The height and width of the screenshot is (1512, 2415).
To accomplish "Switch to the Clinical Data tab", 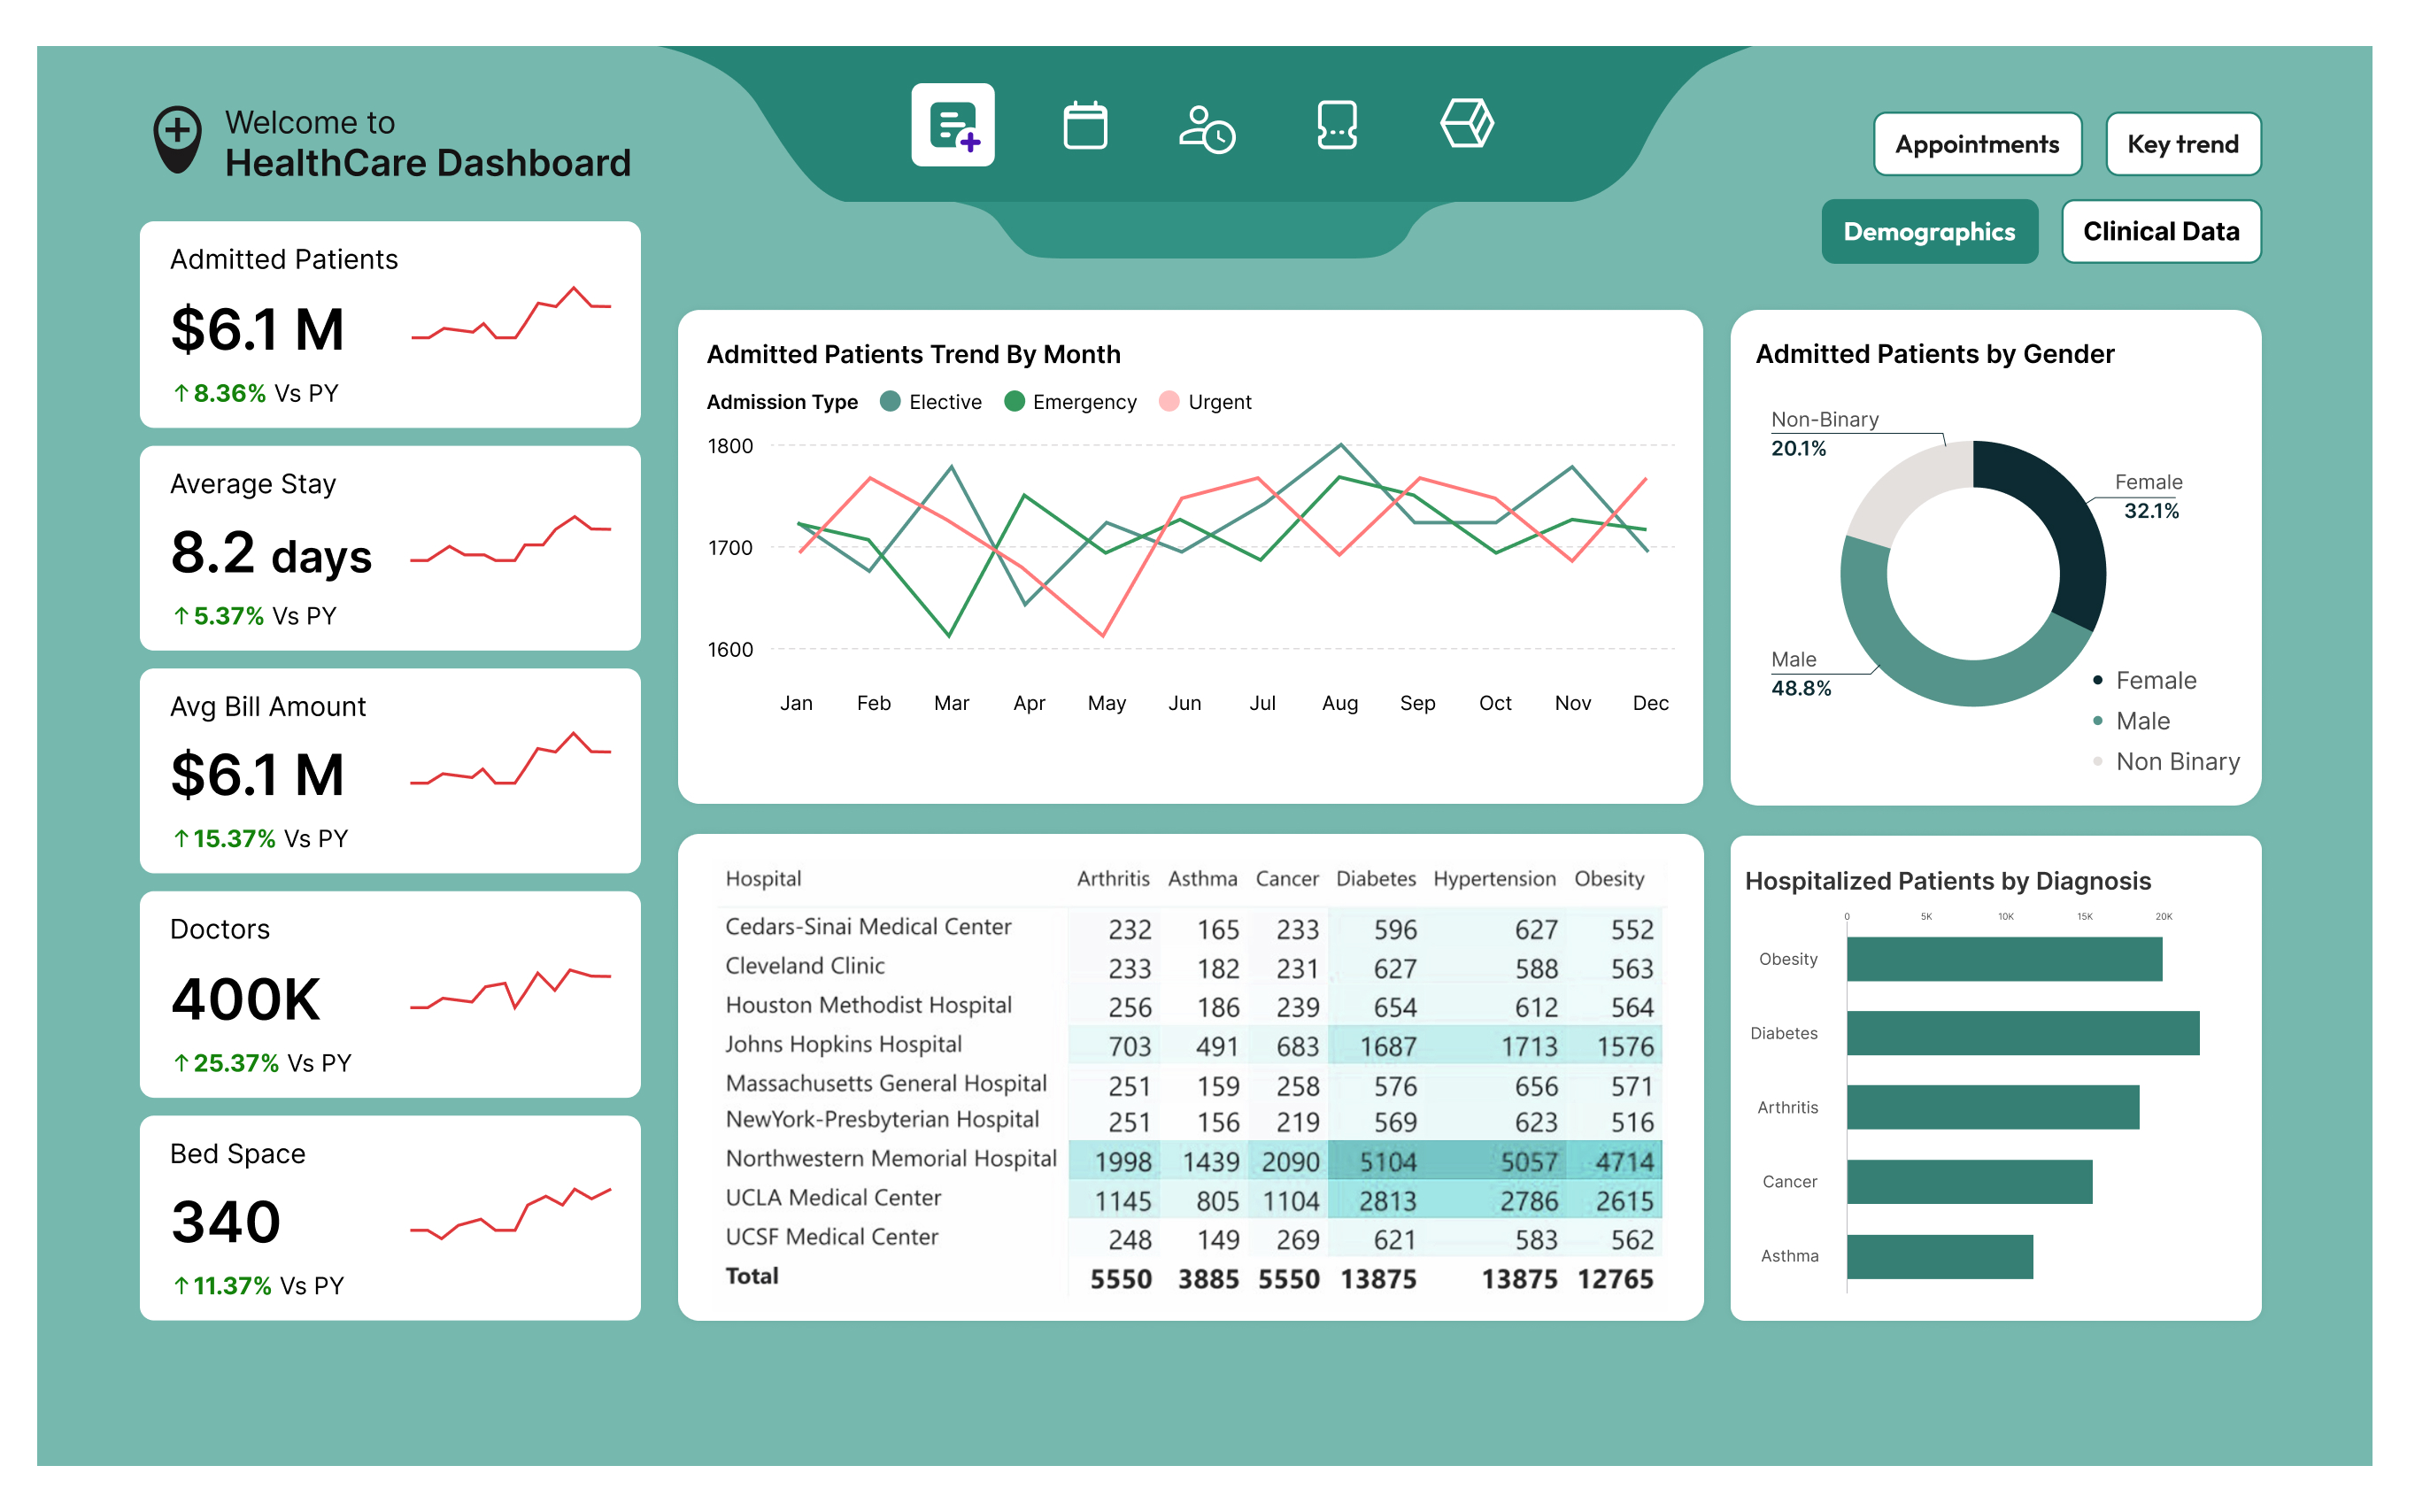I will 2161,231.
